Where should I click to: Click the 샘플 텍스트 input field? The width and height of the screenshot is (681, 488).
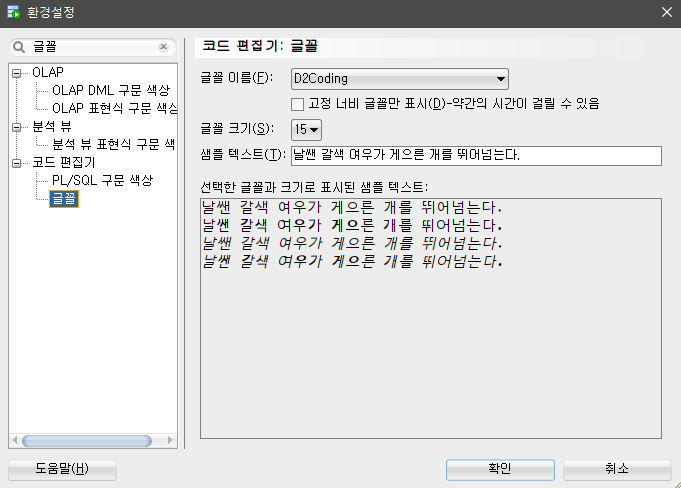(476, 155)
